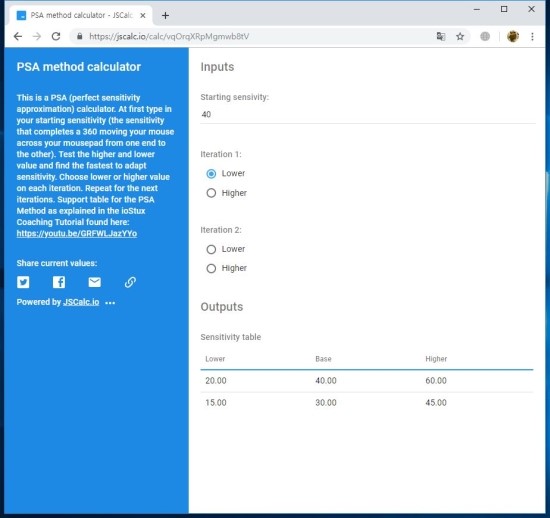Open the three-dots menu beside JSCalc.io
The width and height of the screenshot is (550, 518).
click(x=110, y=303)
